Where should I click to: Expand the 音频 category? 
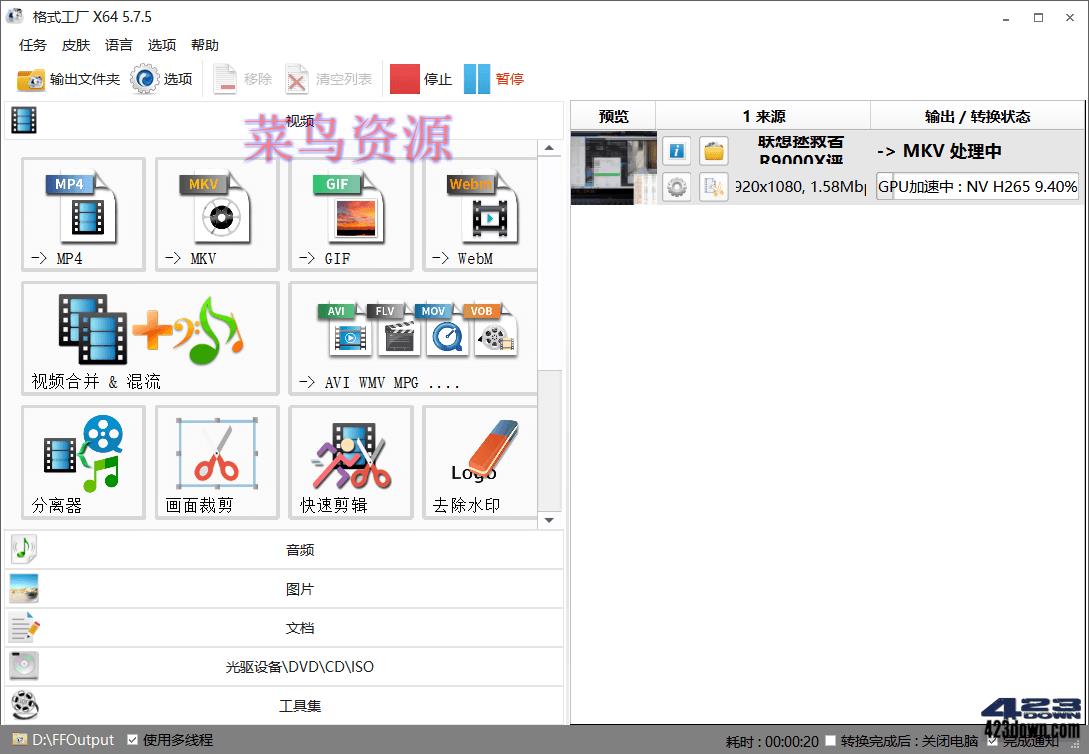coord(298,550)
